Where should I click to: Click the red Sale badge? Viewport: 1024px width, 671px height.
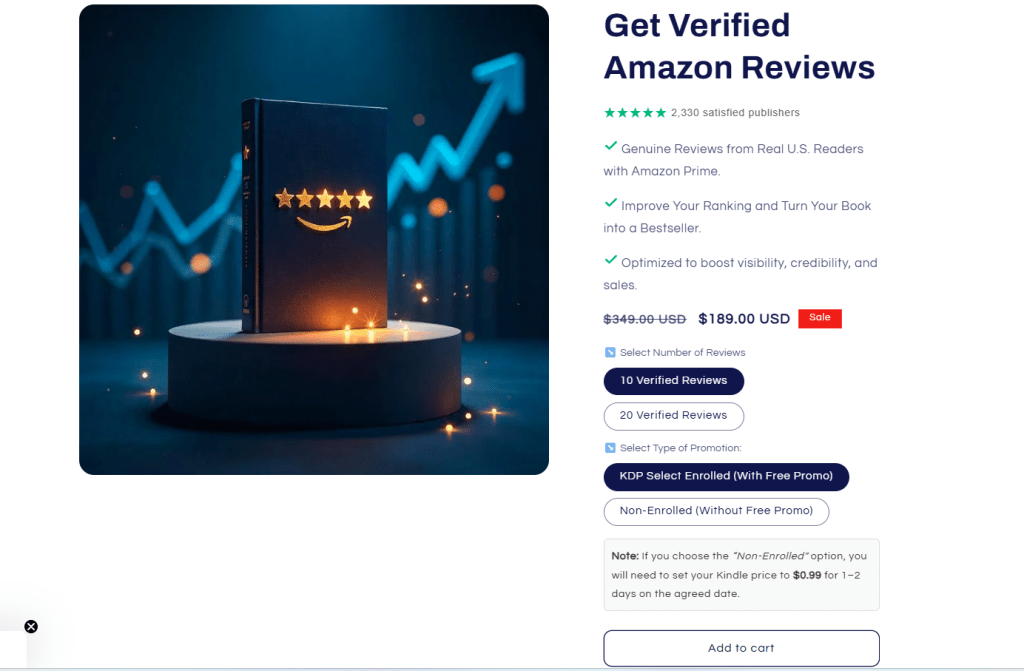click(x=820, y=318)
